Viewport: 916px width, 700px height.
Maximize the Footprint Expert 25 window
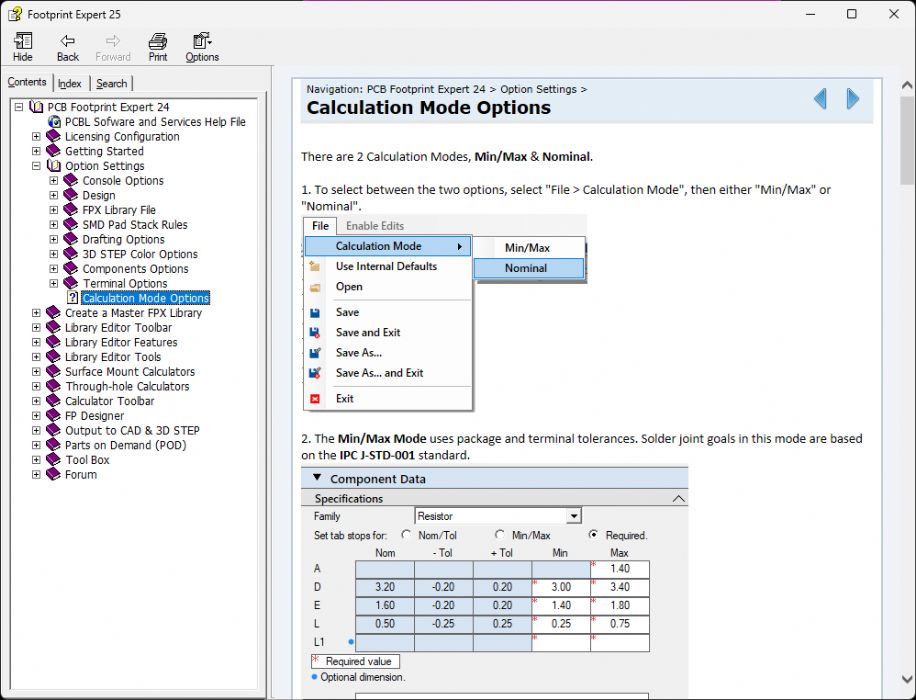[852, 14]
